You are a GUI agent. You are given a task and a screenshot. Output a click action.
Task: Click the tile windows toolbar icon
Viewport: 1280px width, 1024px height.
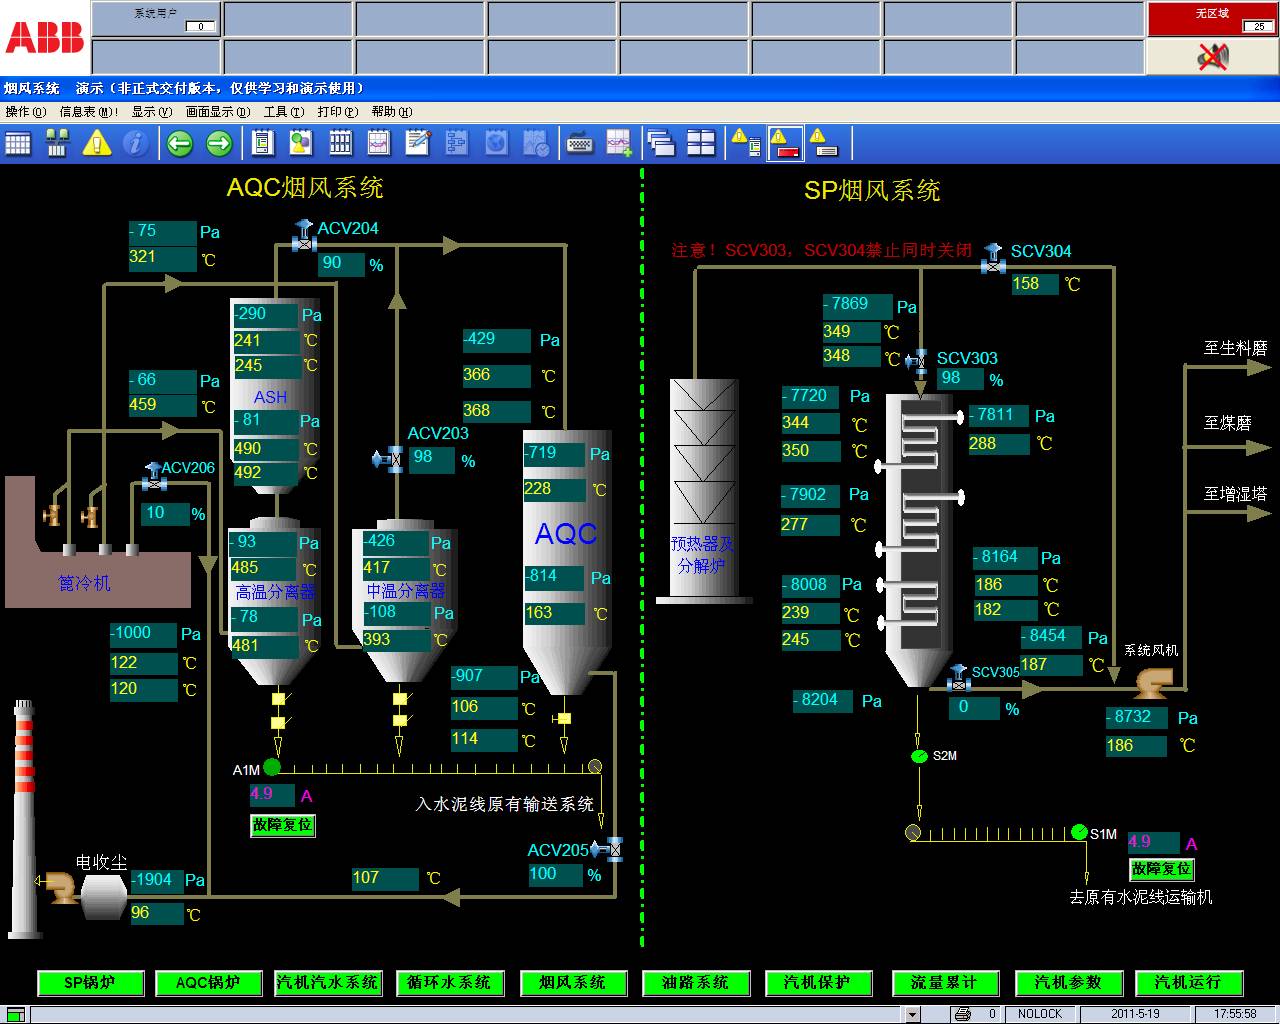pyautogui.click(x=701, y=144)
